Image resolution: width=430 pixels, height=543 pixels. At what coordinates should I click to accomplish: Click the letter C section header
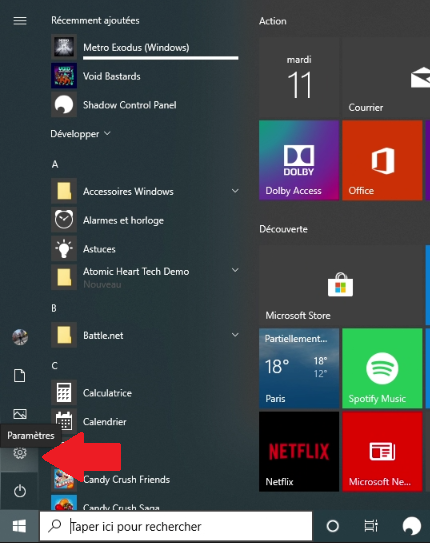tap(54, 366)
